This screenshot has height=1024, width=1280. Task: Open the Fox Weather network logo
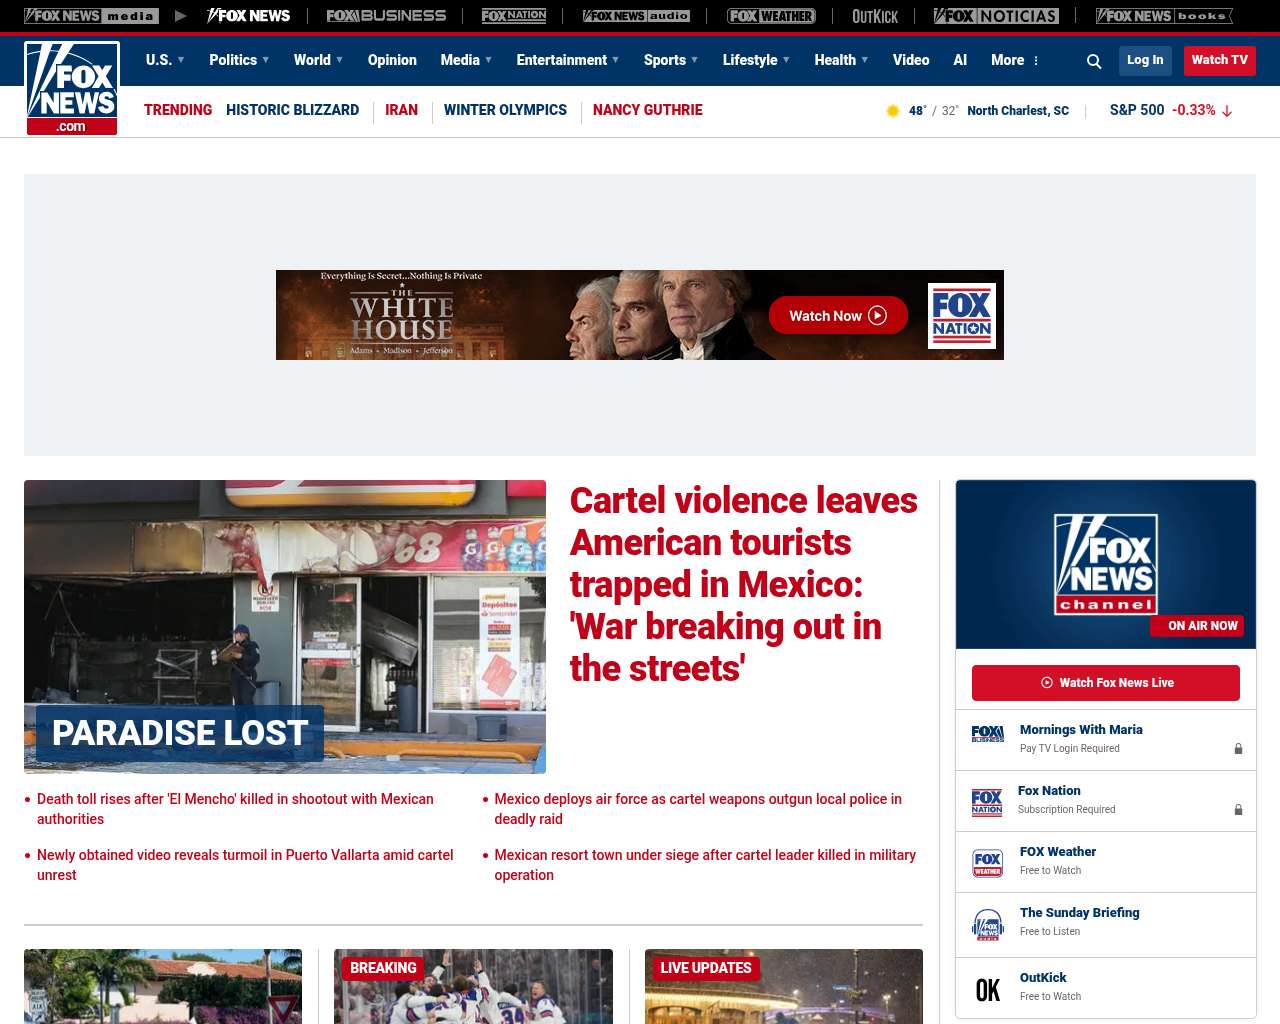tap(771, 16)
